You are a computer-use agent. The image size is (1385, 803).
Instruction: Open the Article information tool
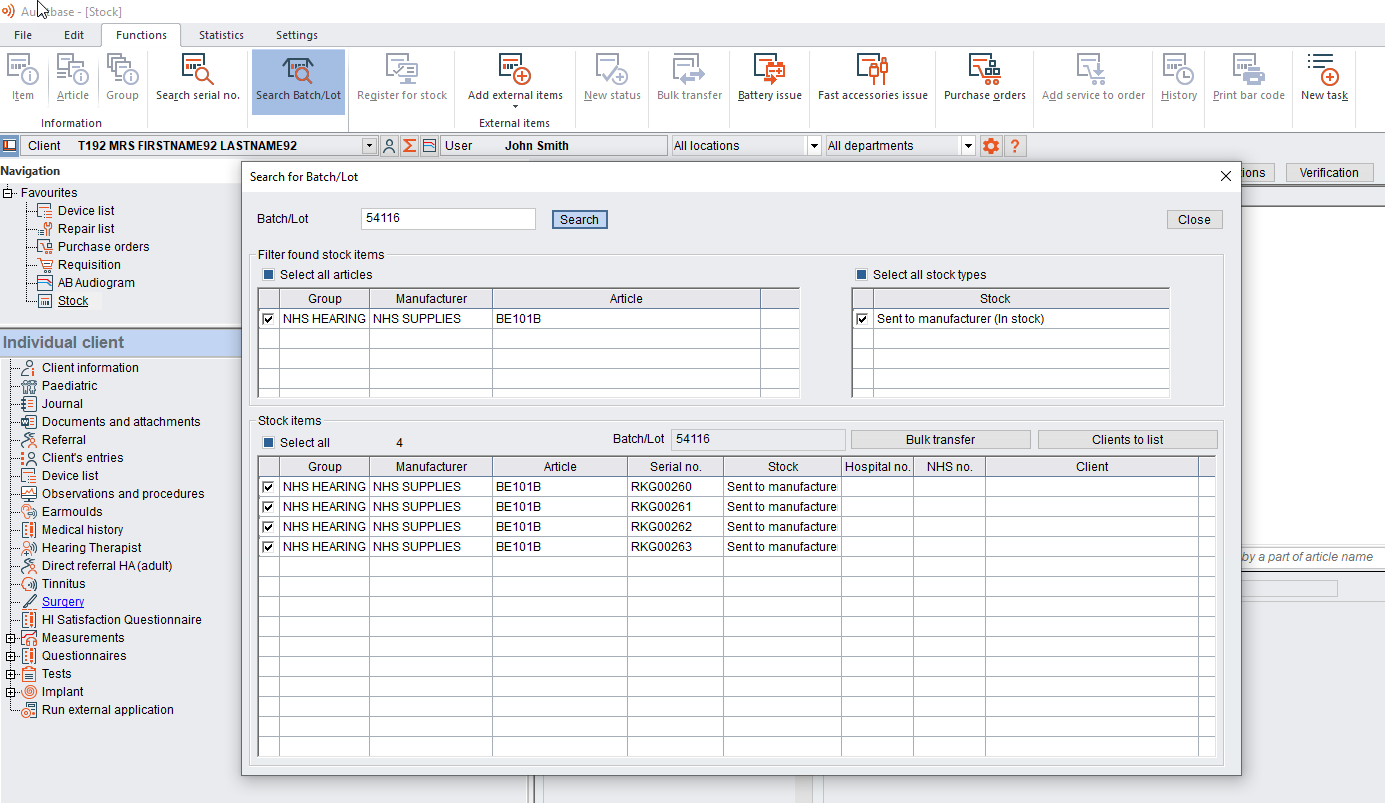point(72,78)
